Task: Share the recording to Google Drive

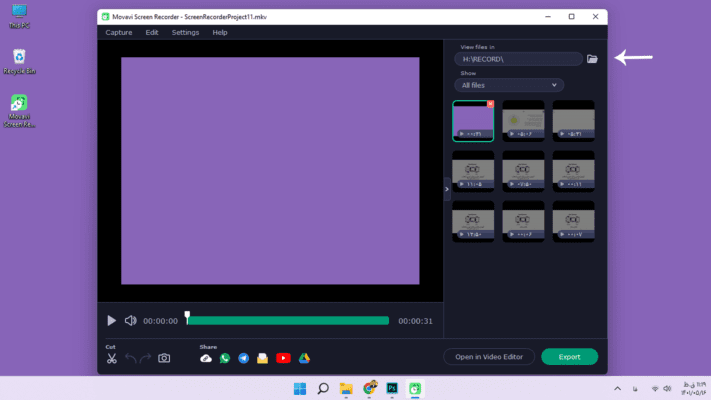Action: 303,358
